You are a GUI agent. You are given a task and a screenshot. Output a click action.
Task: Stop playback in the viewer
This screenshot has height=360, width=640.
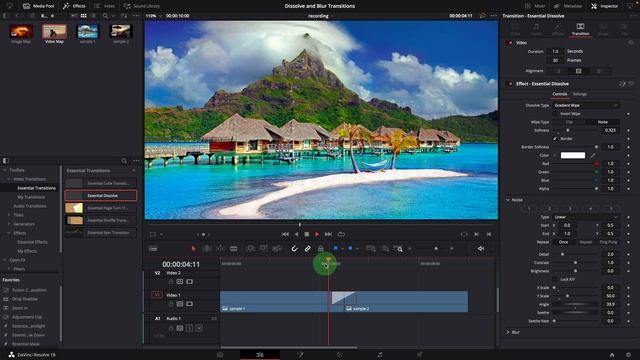click(307, 234)
